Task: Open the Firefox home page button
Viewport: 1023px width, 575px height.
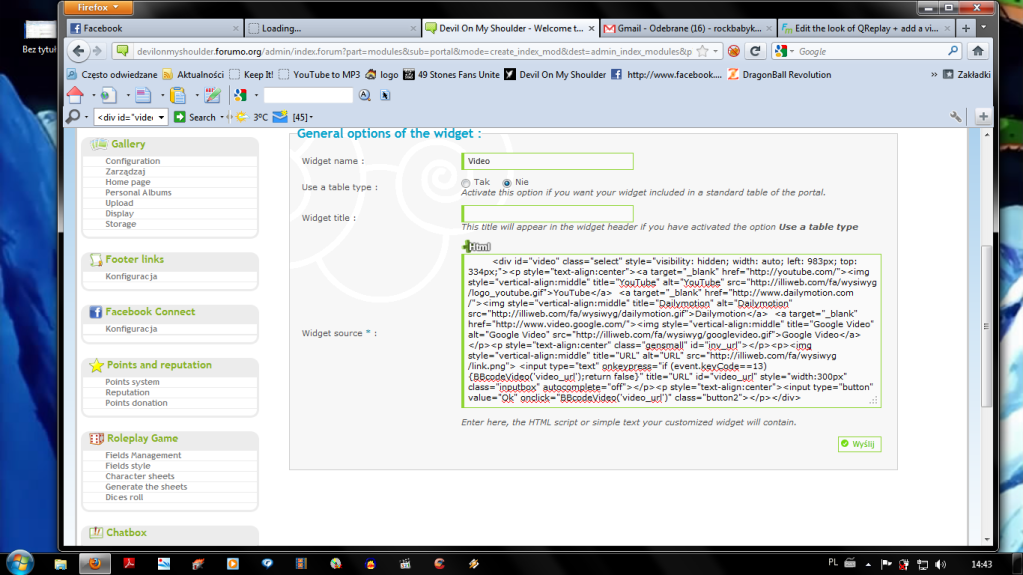Action: [x=977, y=51]
